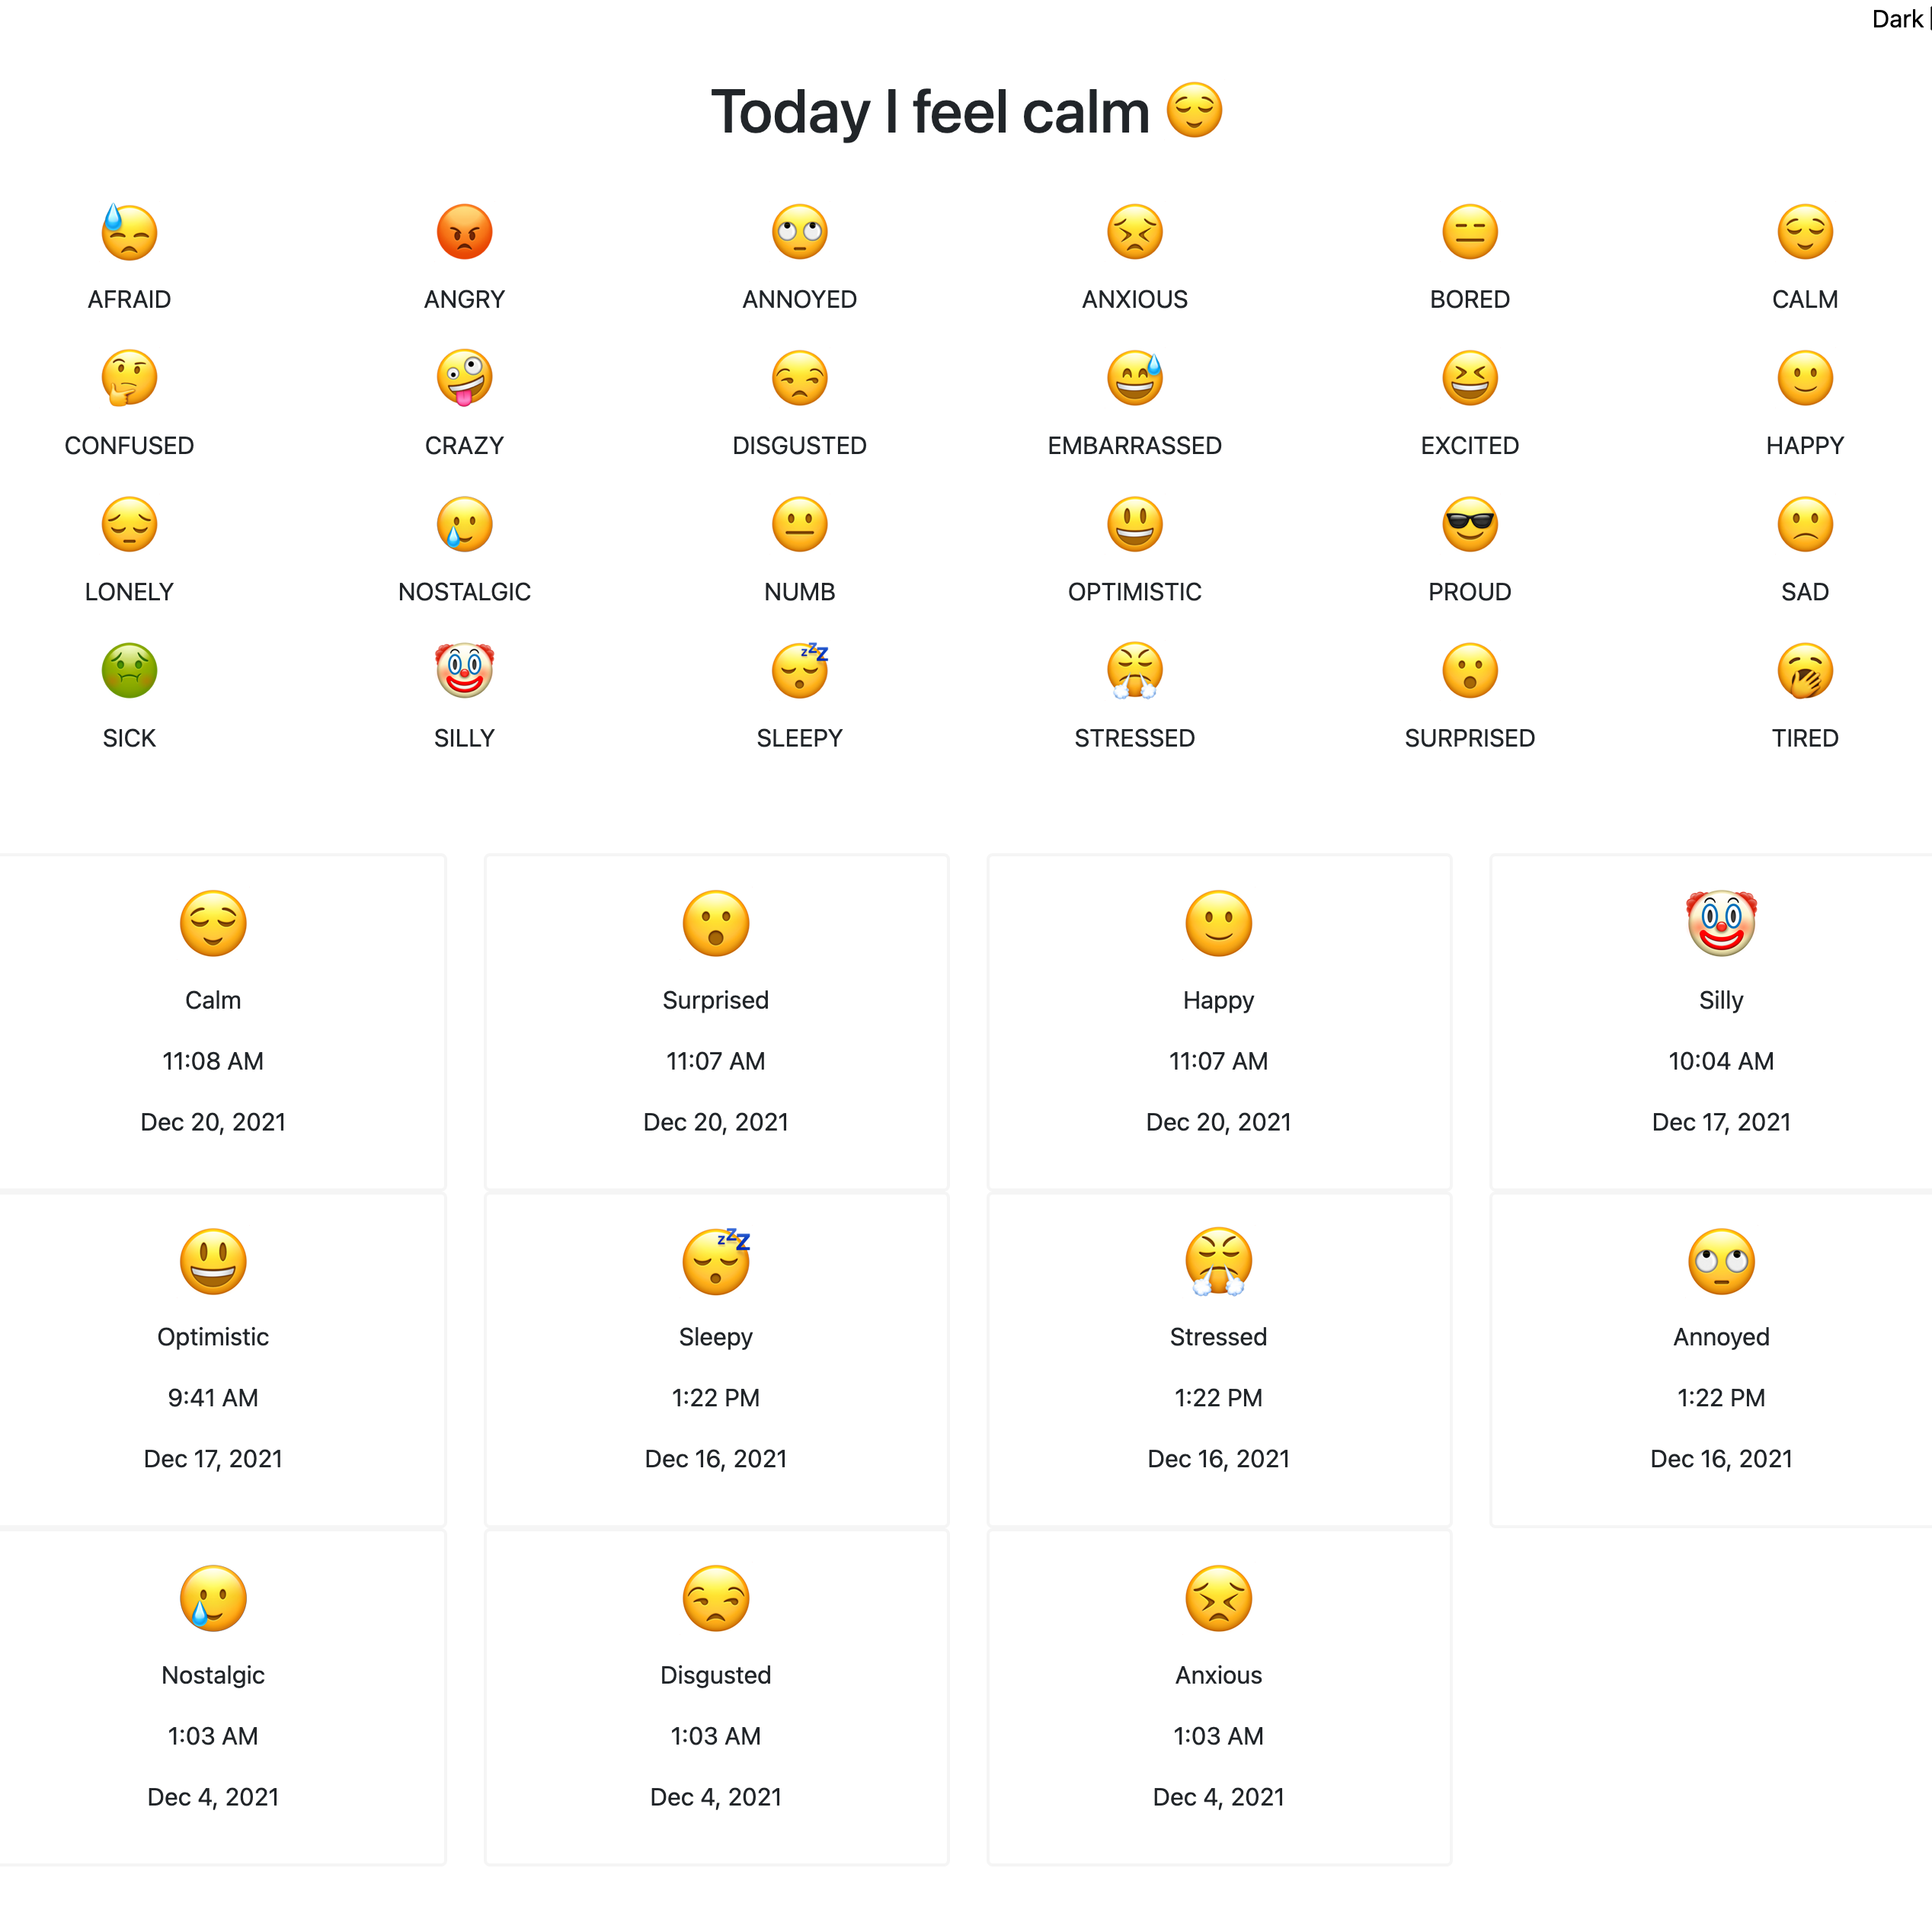Click the NUMB mood label
Viewport: 1932px width, 1932px height.
799,592
